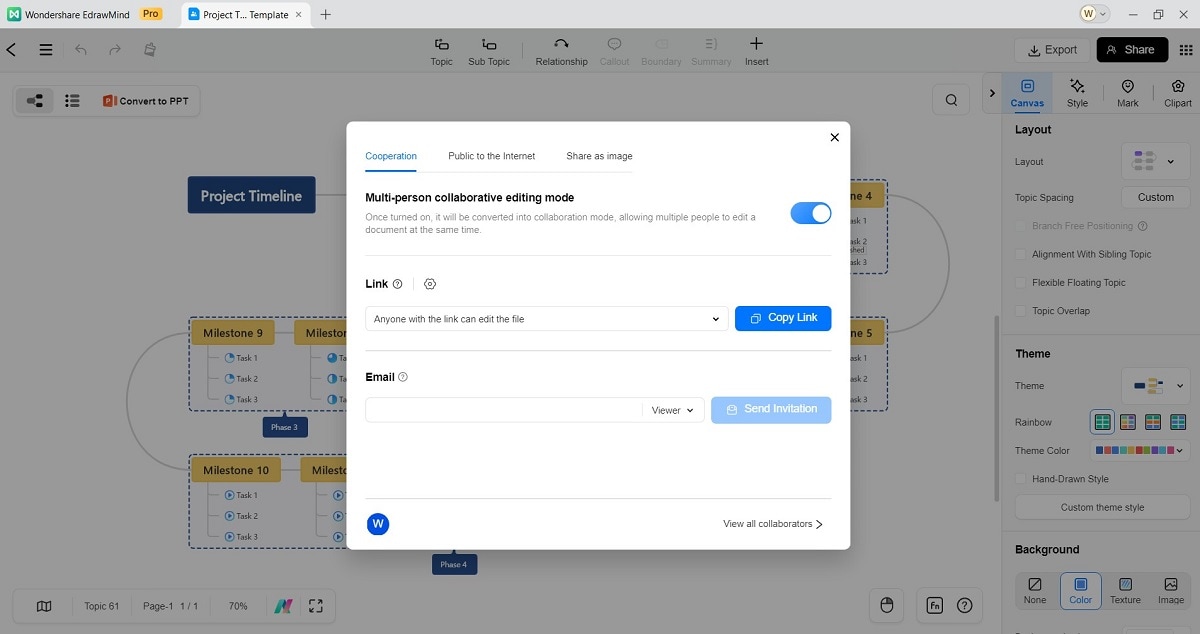
Task: Open the Viewer role dropdown
Action: pos(672,410)
